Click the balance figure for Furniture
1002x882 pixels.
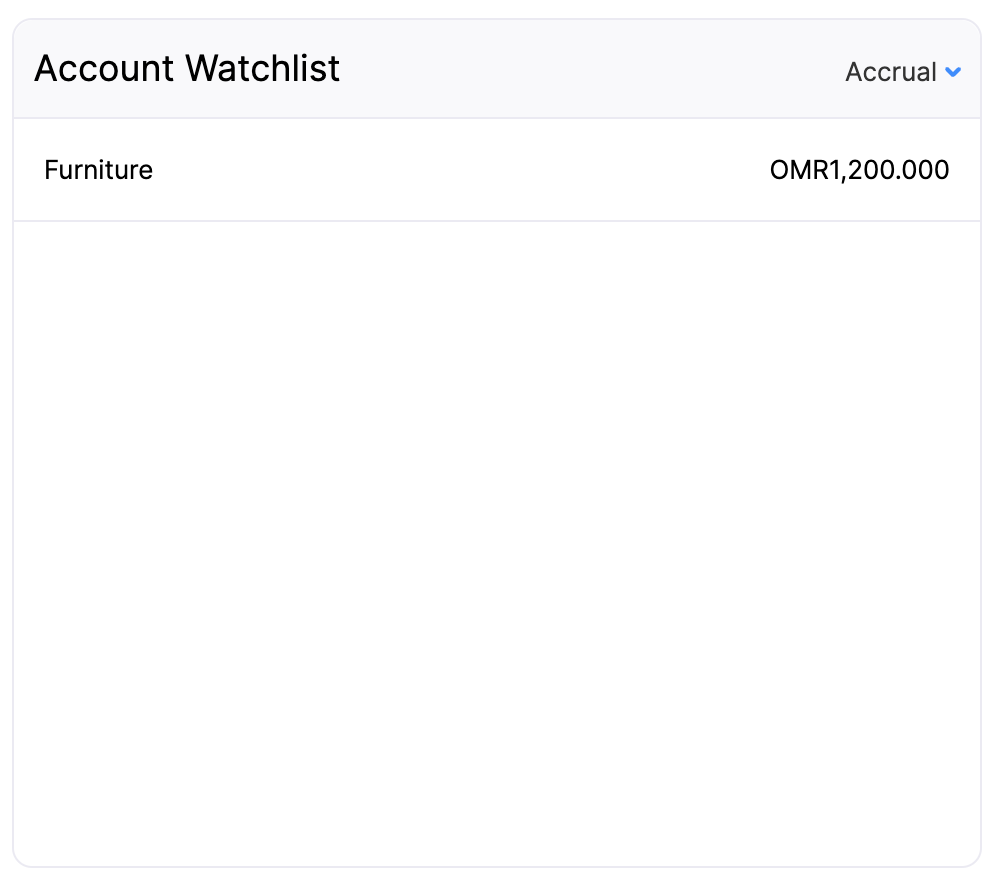click(859, 170)
